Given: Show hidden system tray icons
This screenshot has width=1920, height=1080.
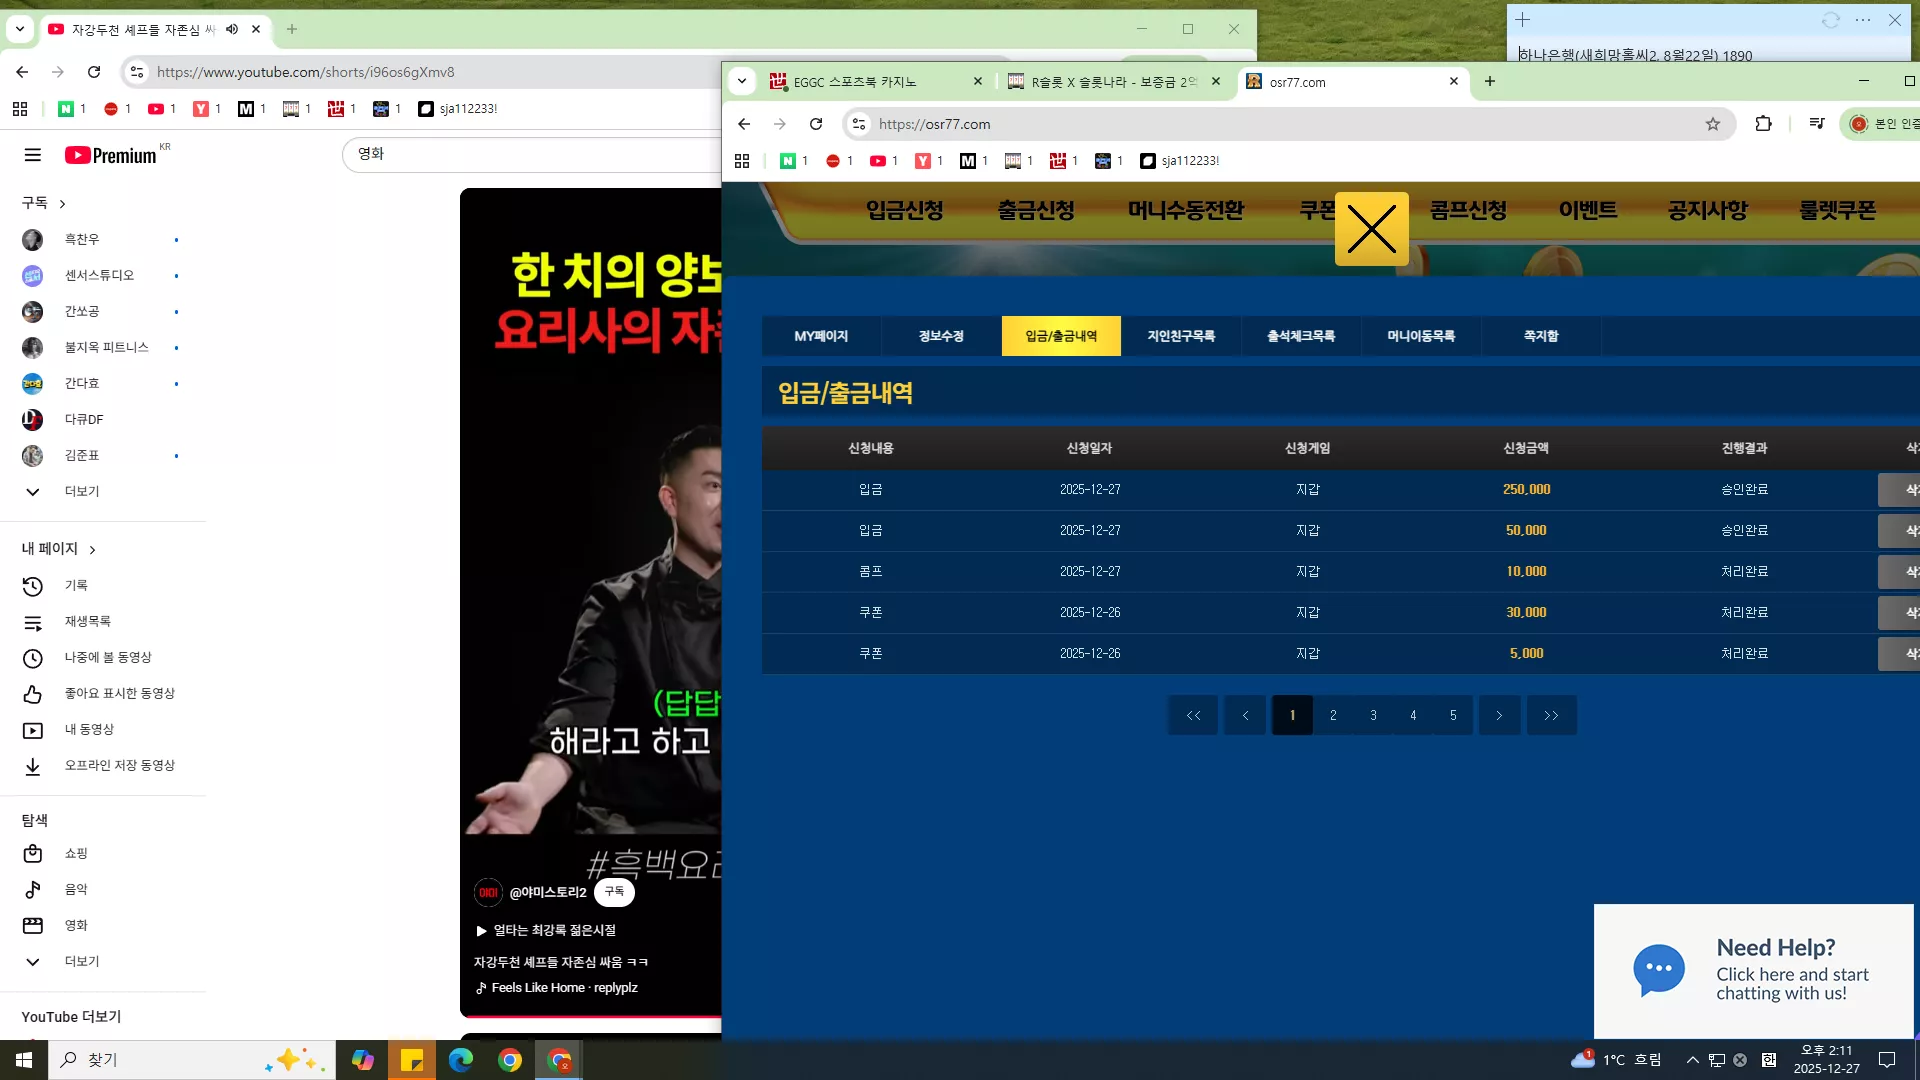Looking at the screenshot, I should 1692,1060.
